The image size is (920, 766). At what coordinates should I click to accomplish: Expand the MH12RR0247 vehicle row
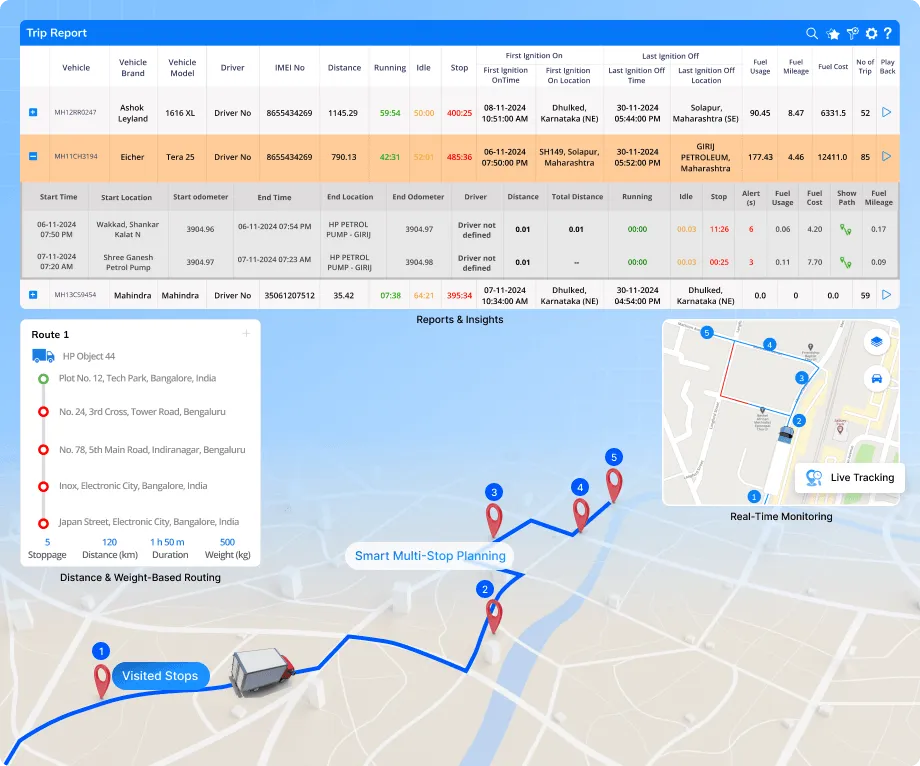coord(33,113)
